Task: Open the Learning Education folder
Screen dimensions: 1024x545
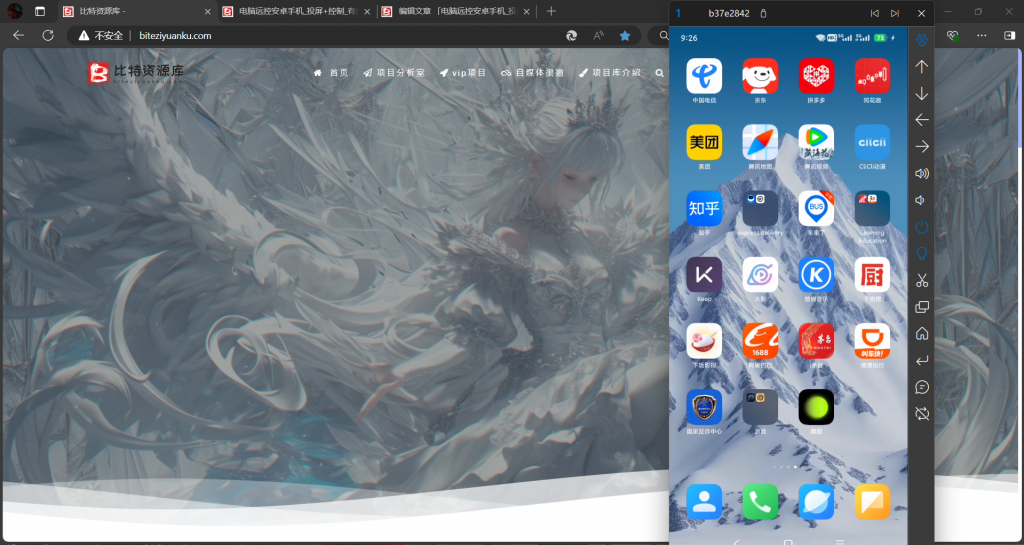Action: point(872,208)
